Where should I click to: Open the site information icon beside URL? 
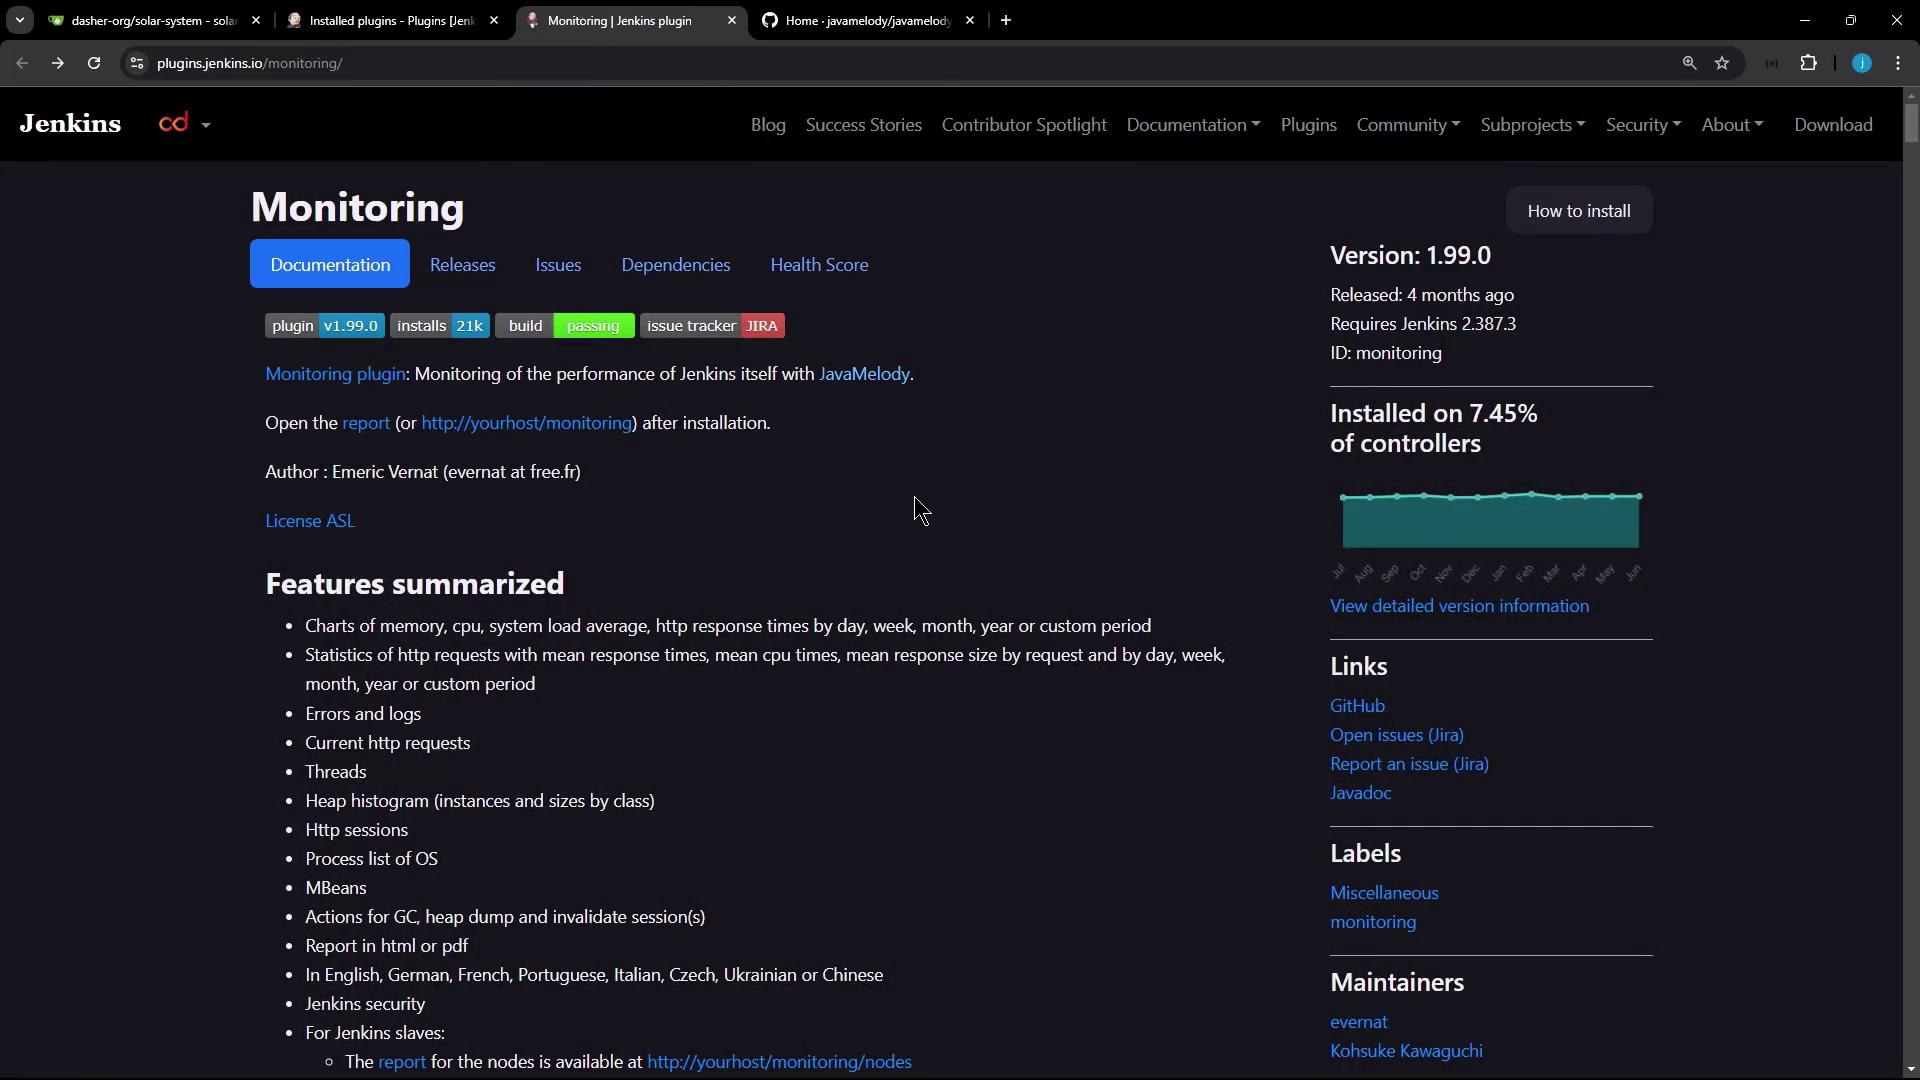coord(137,63)
